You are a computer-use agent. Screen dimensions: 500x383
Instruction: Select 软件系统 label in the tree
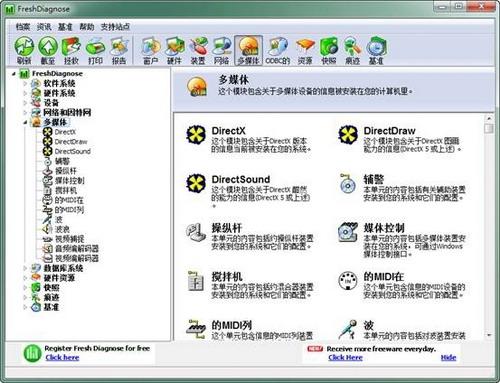coord(59,83)
